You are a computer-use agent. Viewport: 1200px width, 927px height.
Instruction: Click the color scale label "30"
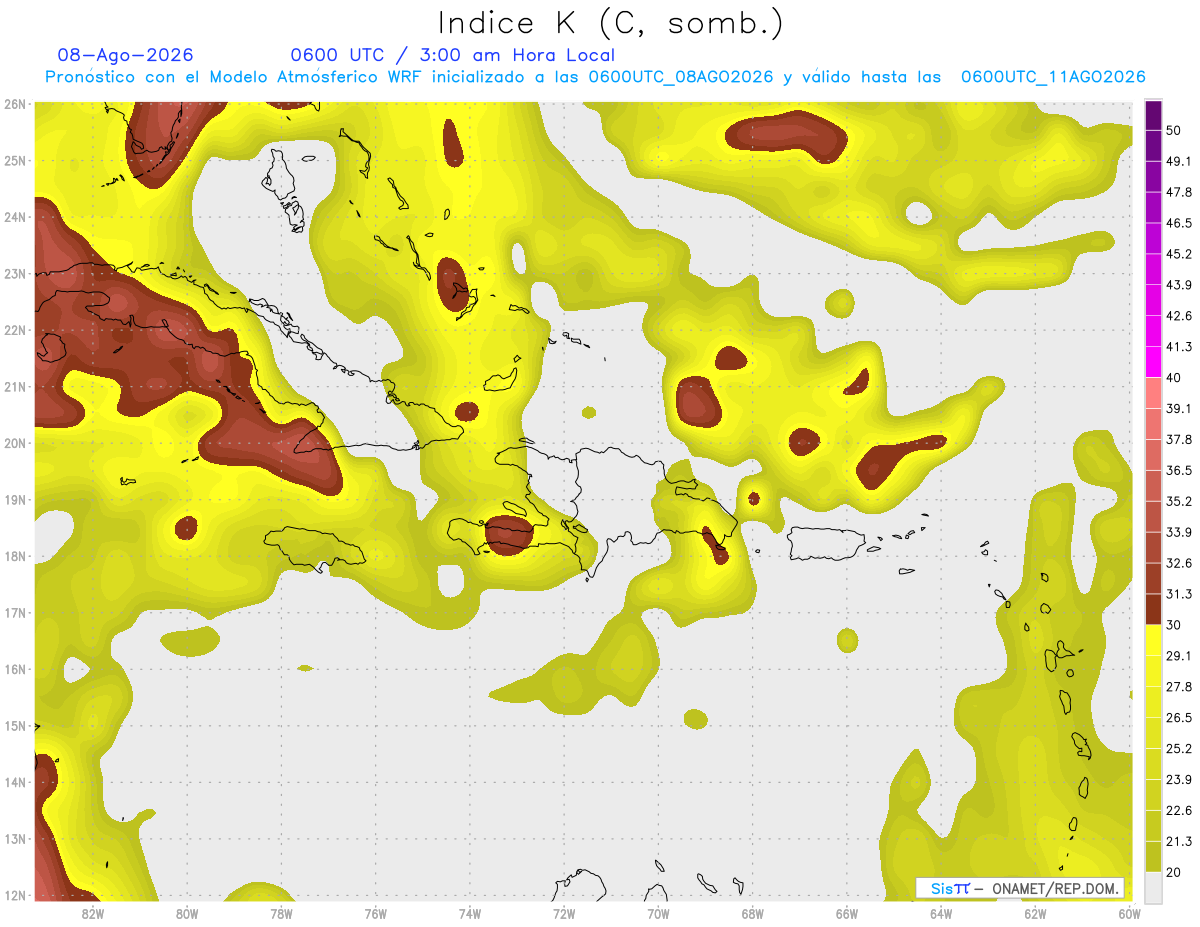[x=1174, y=625]
